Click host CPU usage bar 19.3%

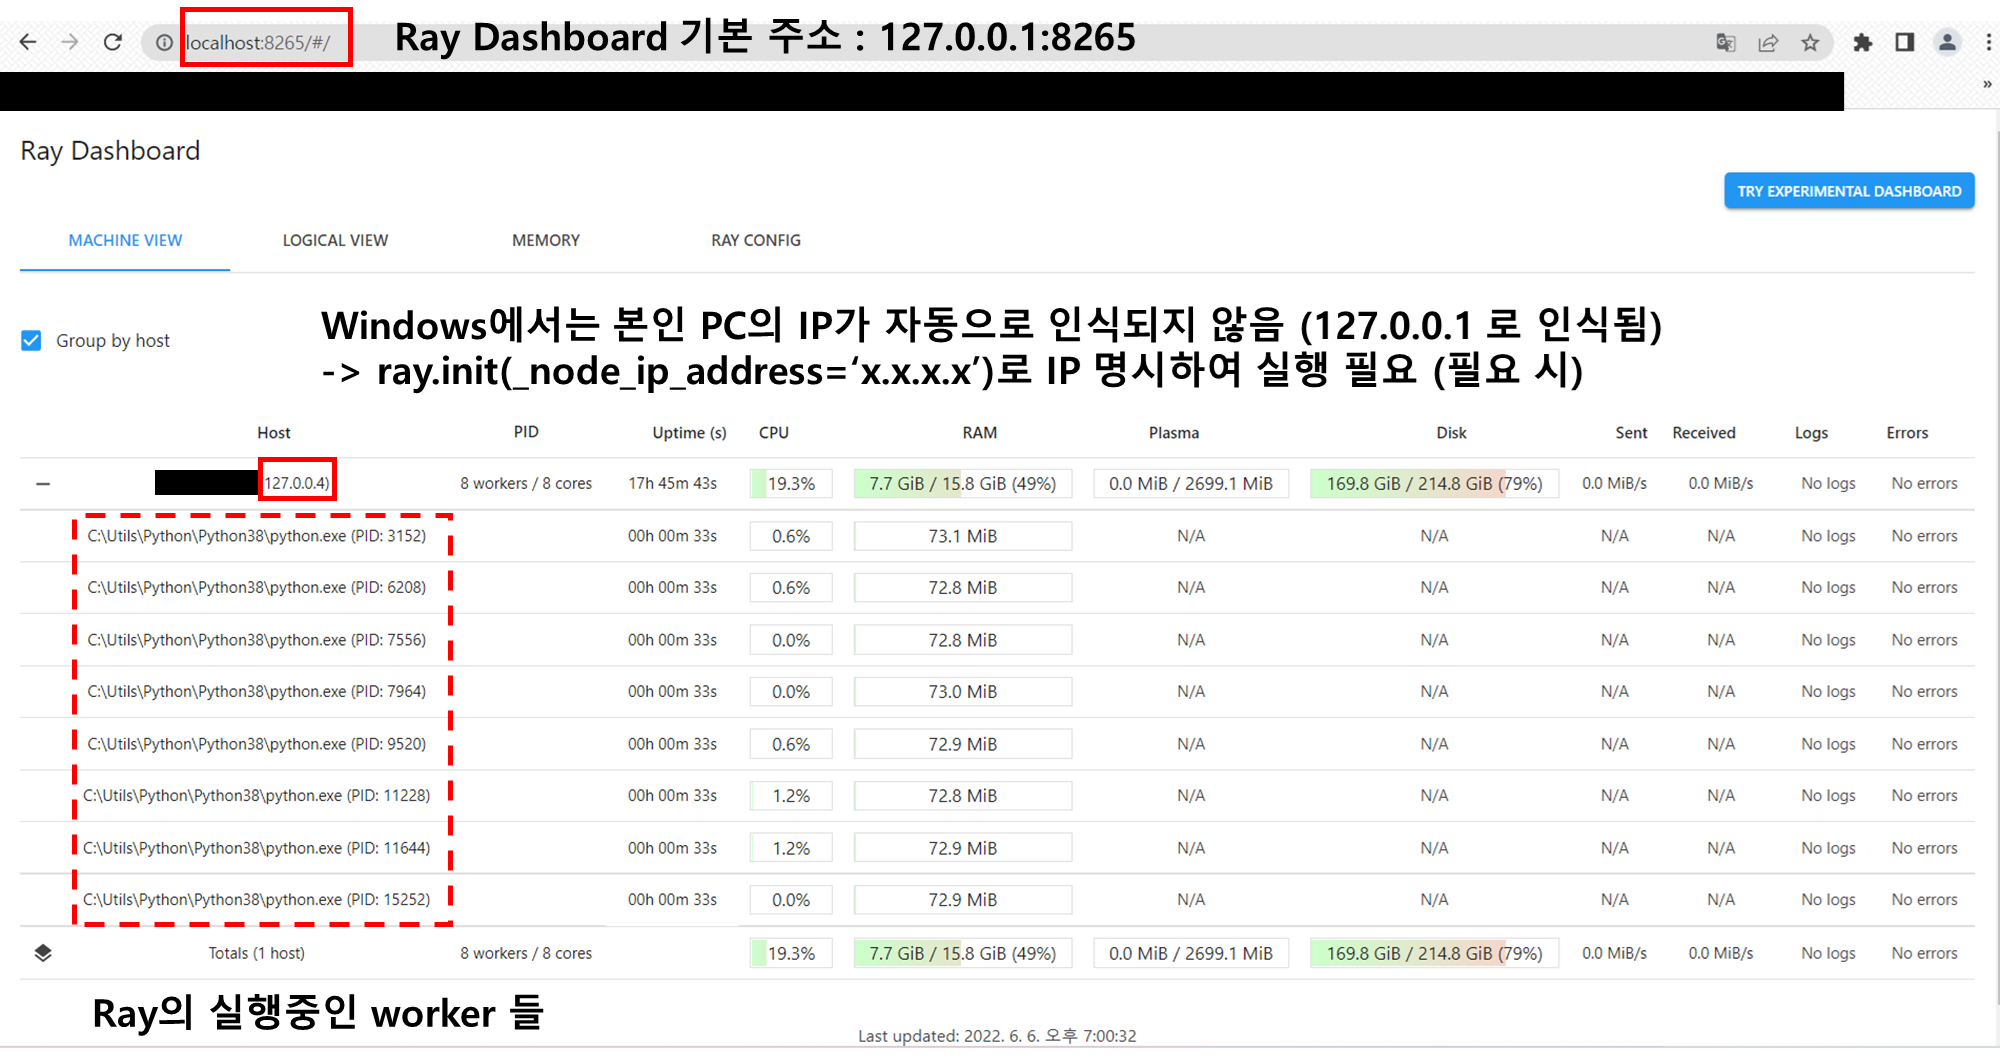pyautogui.click(x=791, y=484)
